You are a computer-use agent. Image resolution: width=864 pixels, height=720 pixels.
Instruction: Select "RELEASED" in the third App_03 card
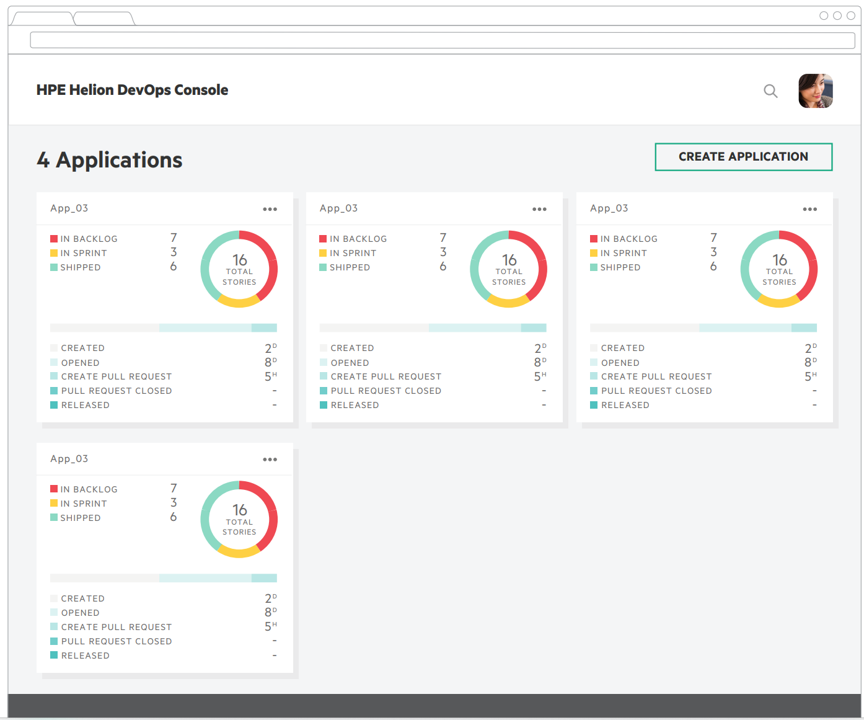tap(625, 405)
